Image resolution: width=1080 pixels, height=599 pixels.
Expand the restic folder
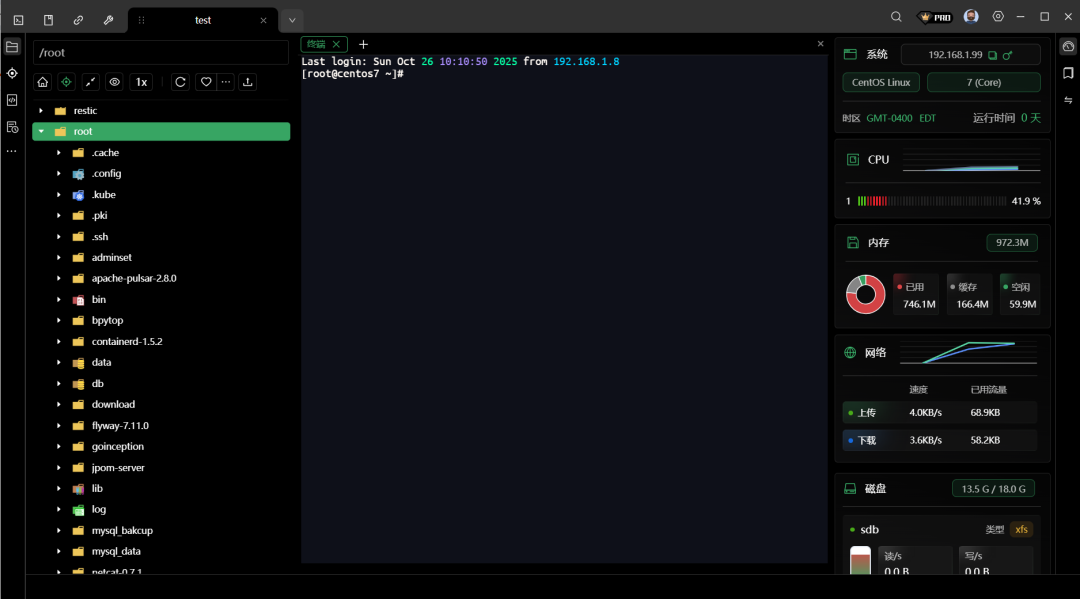point(41,110)
